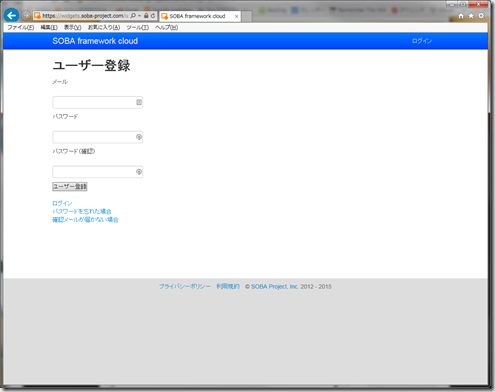Open favorites star icon
The image size is (495, 392).
471,16
